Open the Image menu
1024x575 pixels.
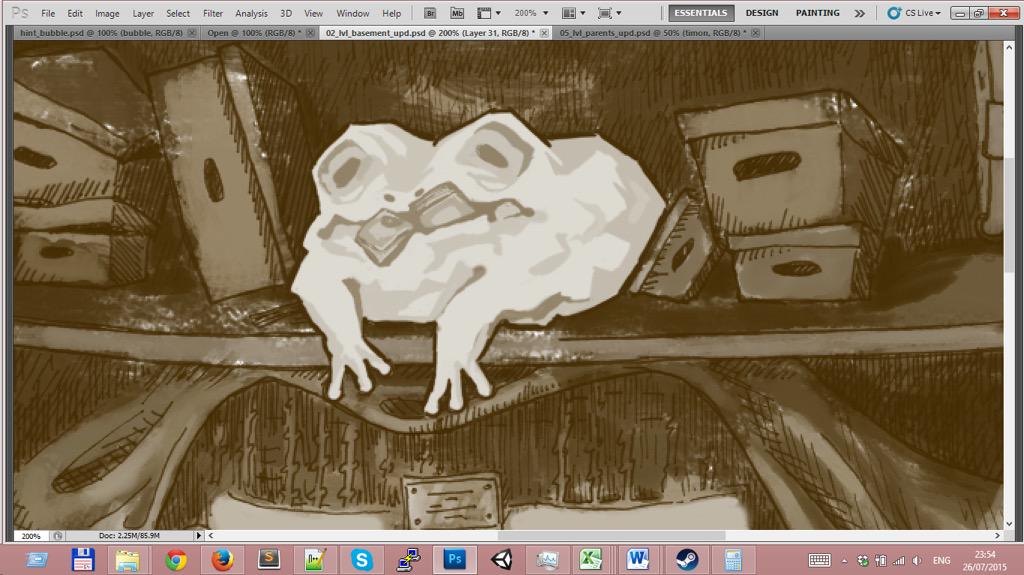107,13
